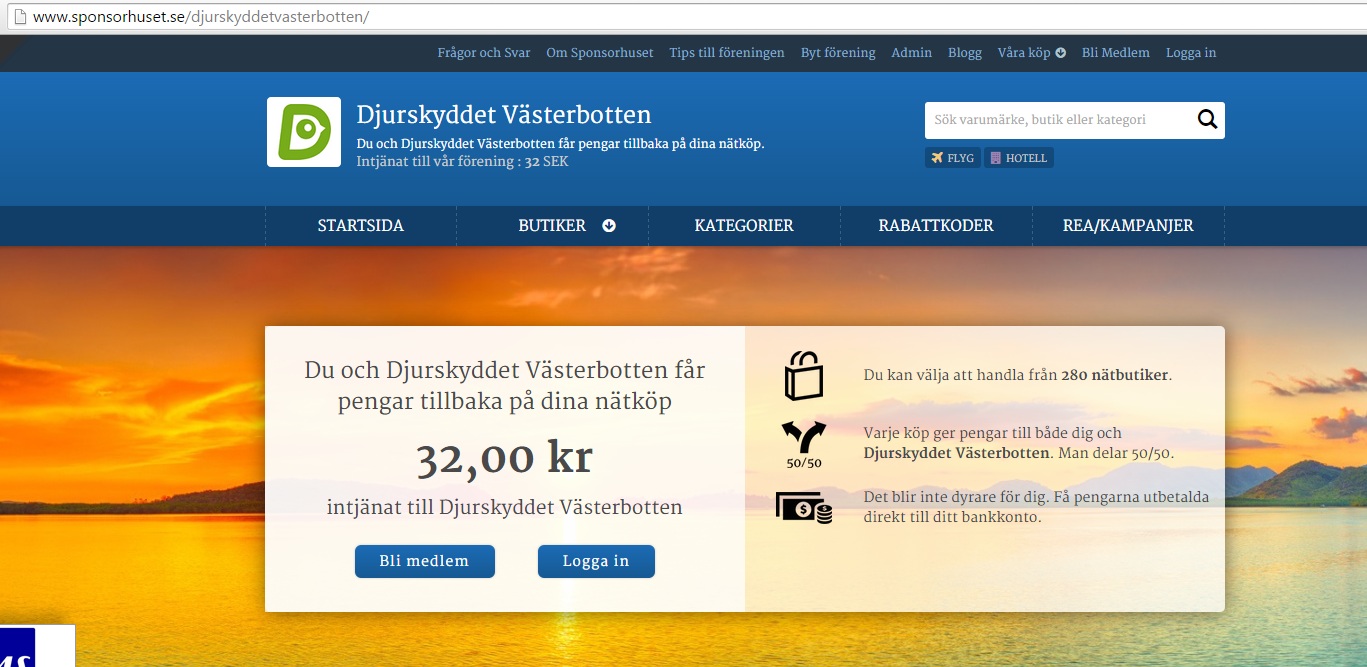Open the KATEGORIER menu item
The image size is (1367, 667).
point(744,226)
